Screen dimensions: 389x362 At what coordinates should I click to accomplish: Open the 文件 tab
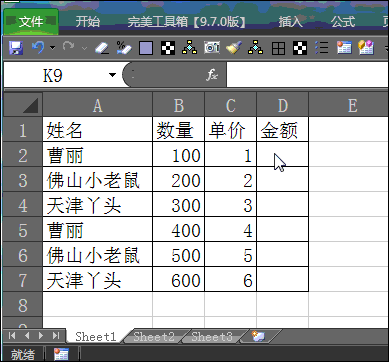coord(31,22)
